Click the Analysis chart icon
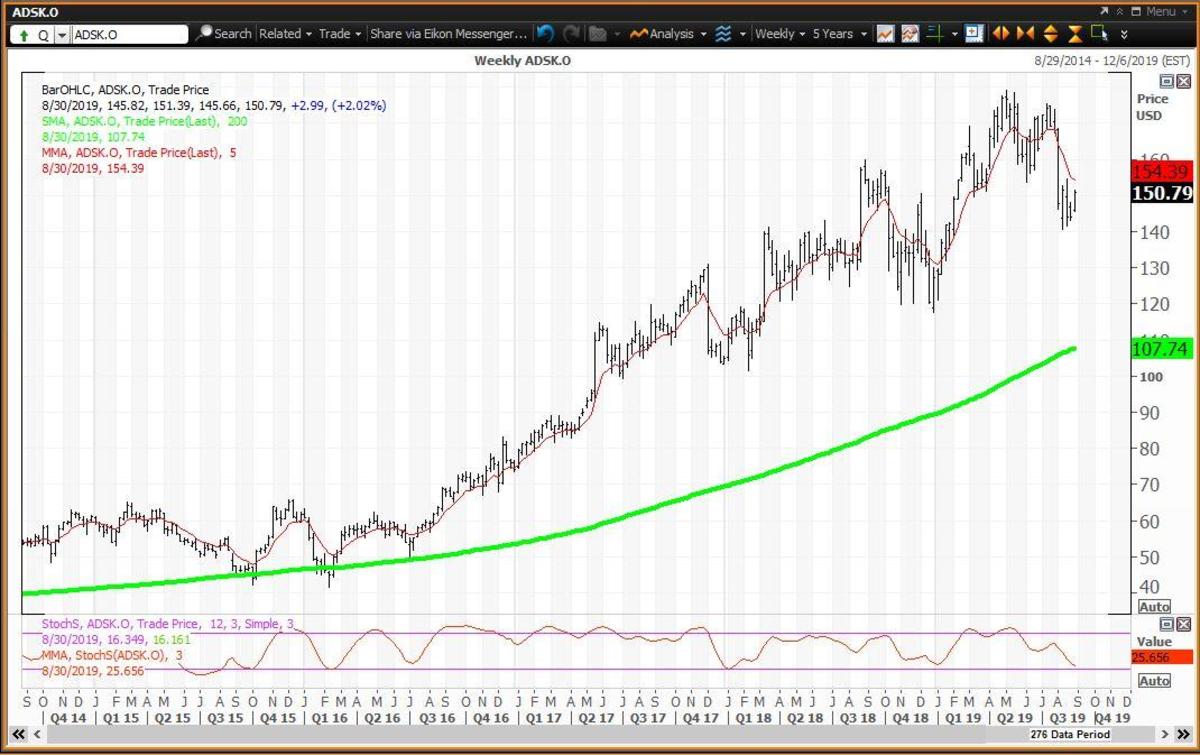Screen dimensions: 1200x755 637,34
